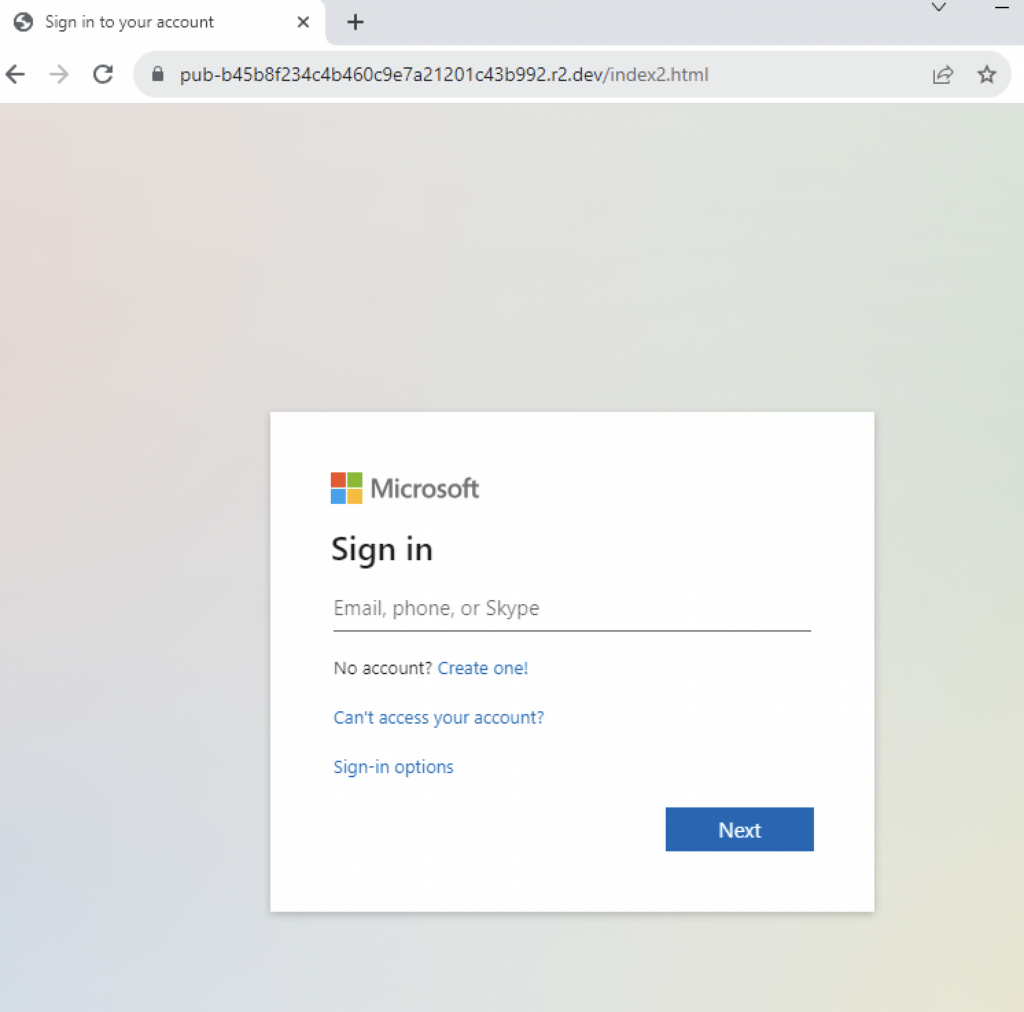Select the 'Sign in to your account' tab
1024x1012 pixels.
click(x=162, y=22)
